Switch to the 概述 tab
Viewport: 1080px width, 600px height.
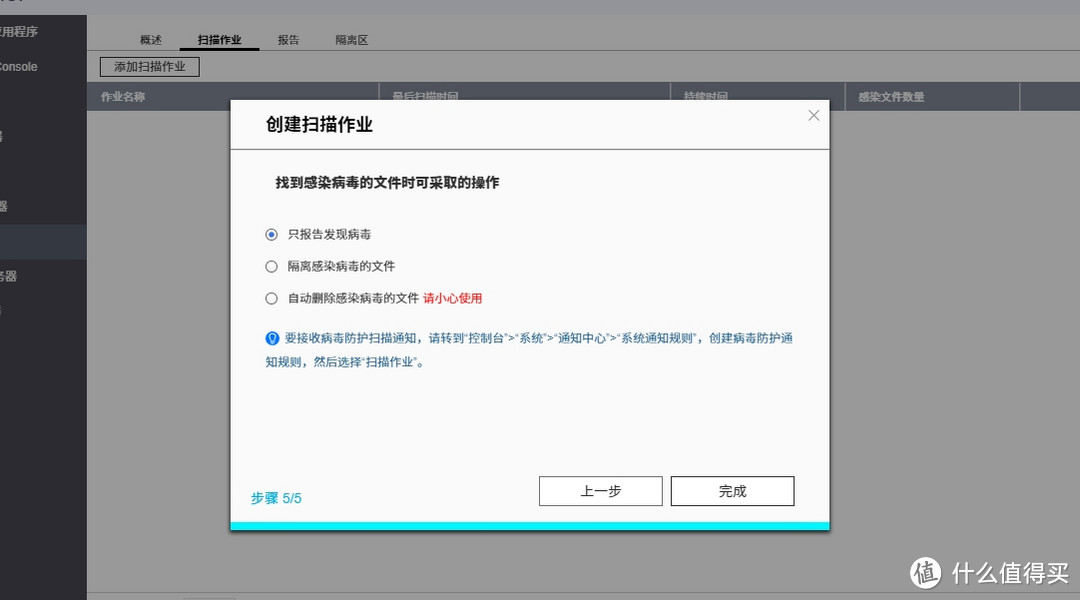(x=150, y=40)
